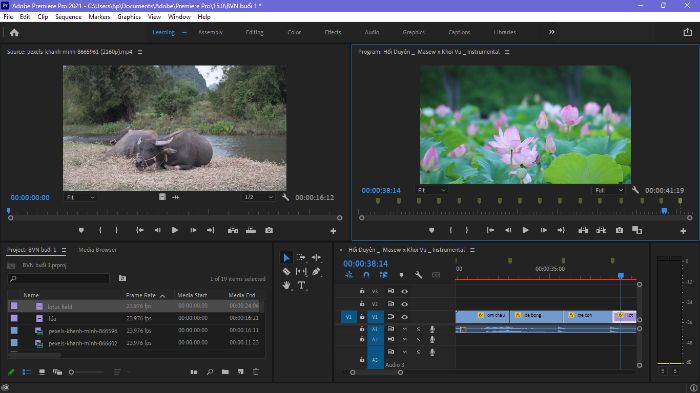This screenshot has width=700, height=393.
Task: Export frame from Source monitor camera icon
Action: click(x=269, y=230)
